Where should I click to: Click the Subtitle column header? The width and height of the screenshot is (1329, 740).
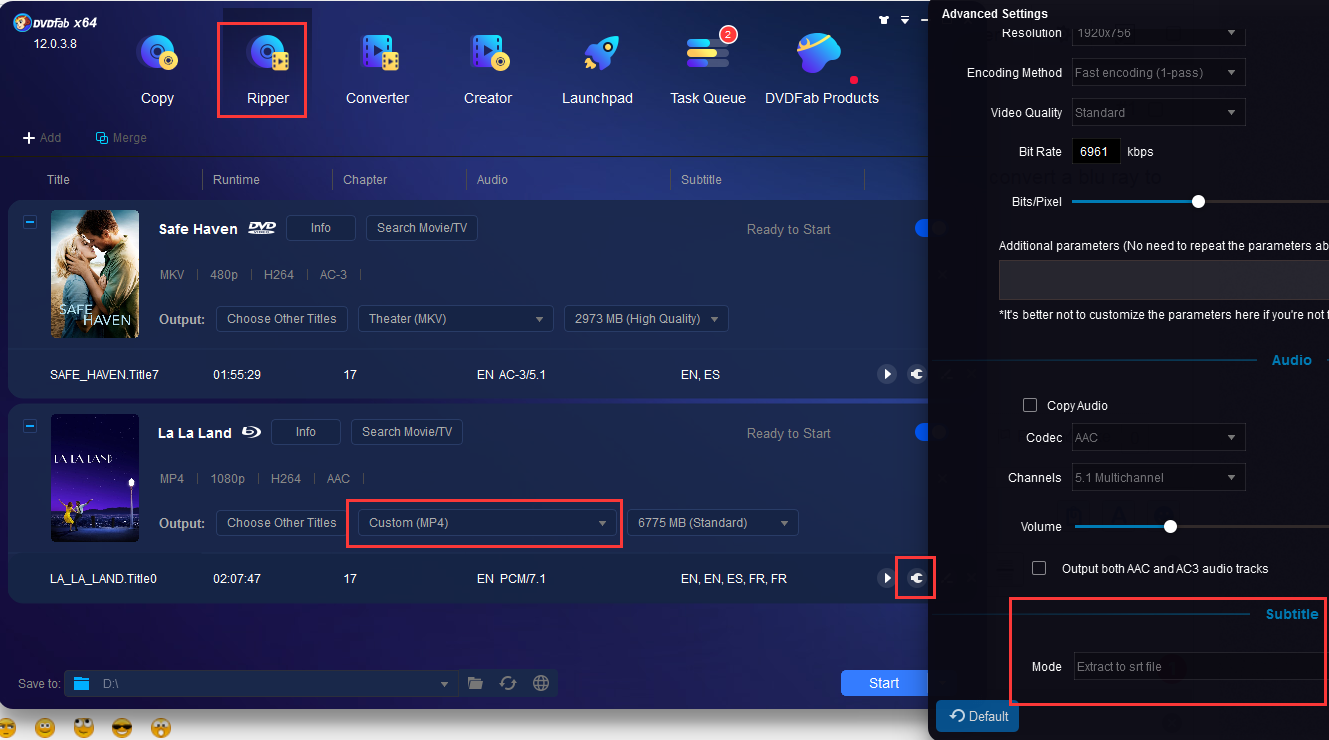pyautogui.click(x=701, y=180)
